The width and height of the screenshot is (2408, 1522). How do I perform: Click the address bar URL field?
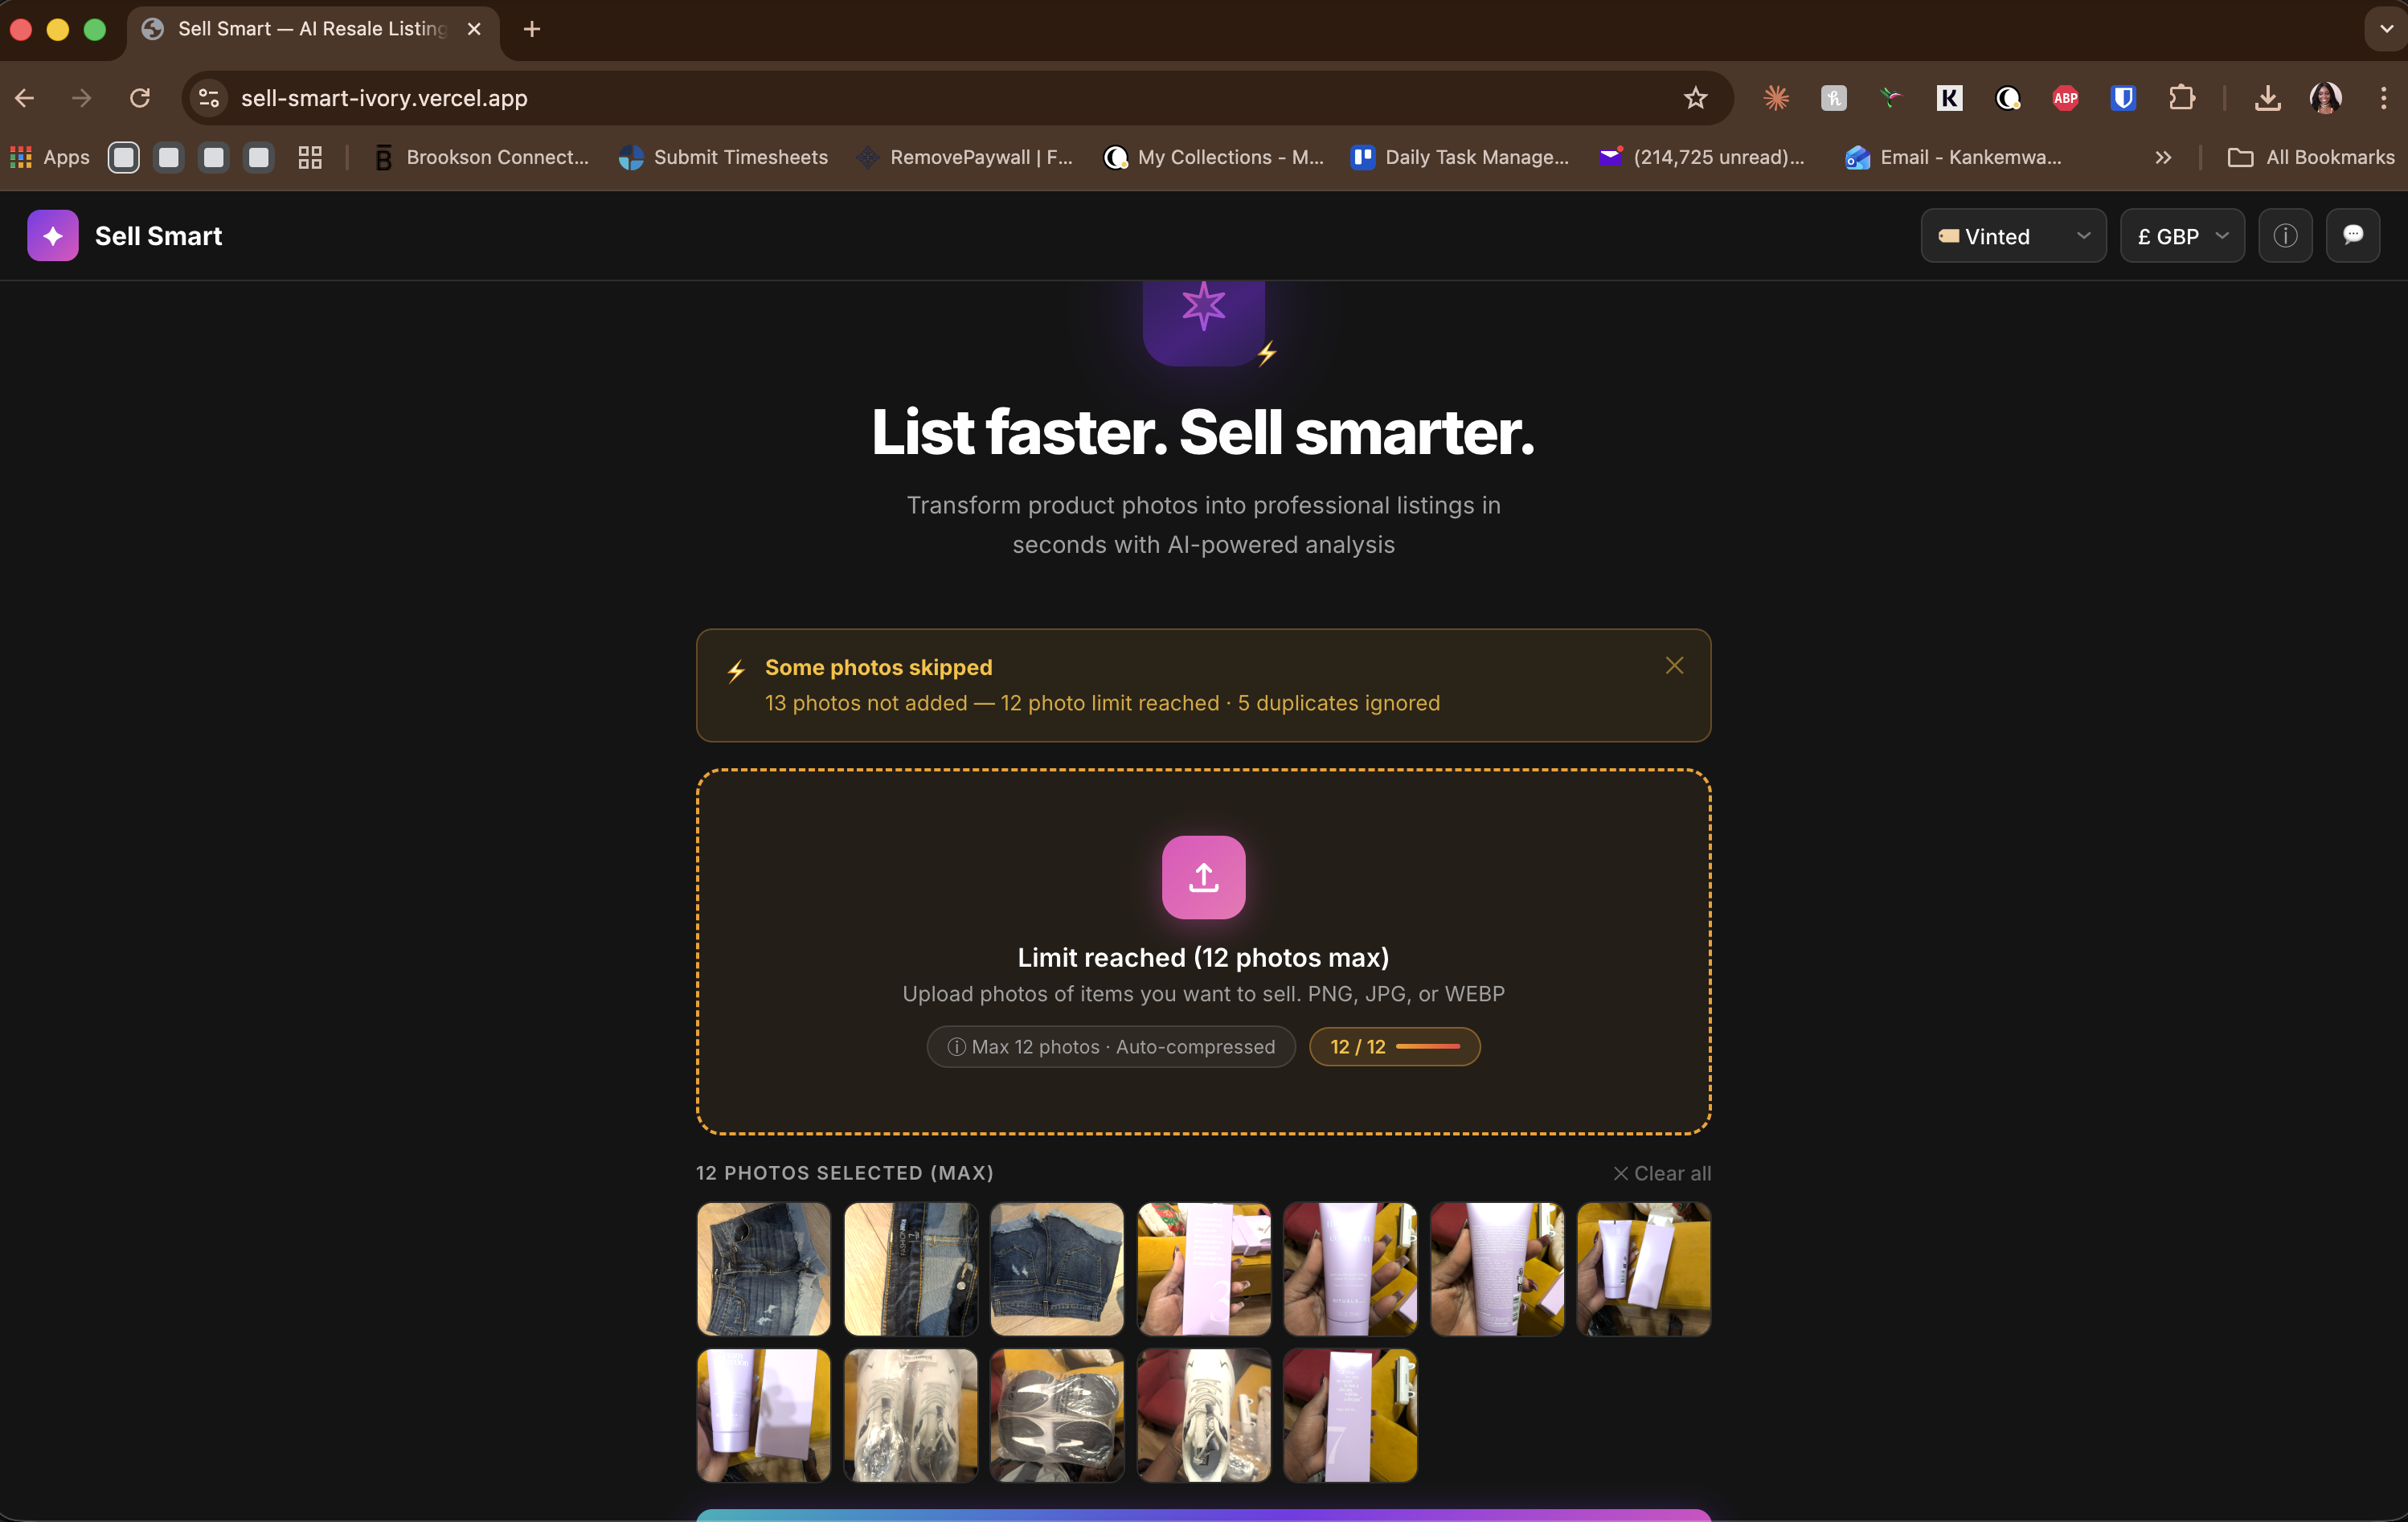click(900, 98)
